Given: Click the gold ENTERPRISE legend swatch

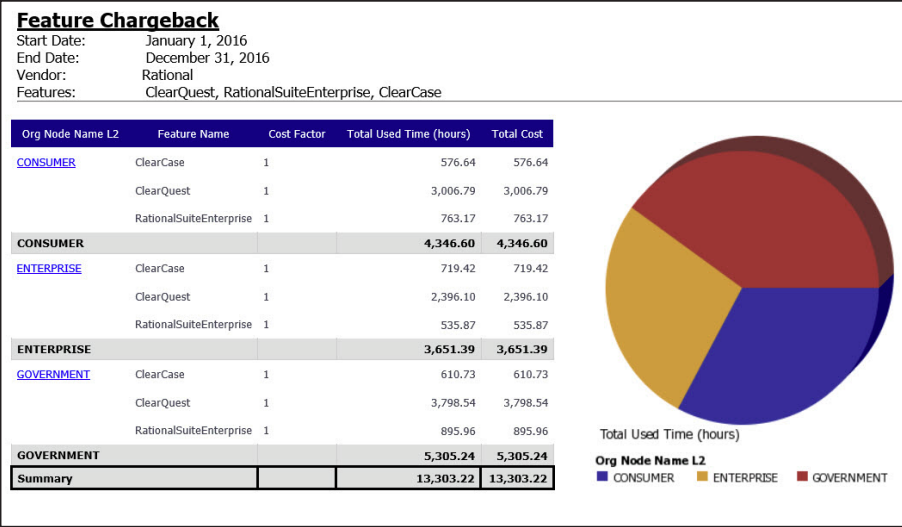Looking at the screenshot, I should click(x=702, y=477).
